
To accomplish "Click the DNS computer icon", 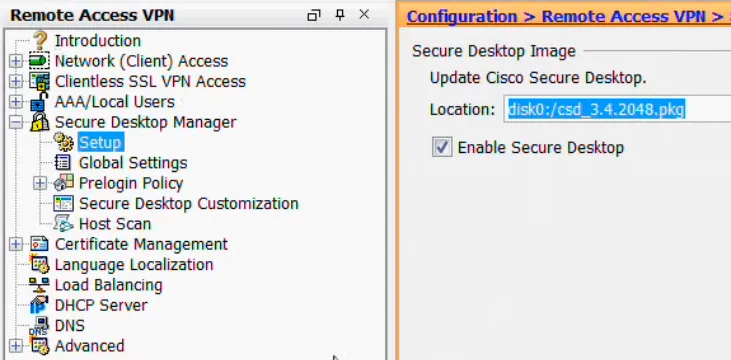I will 39,325.
